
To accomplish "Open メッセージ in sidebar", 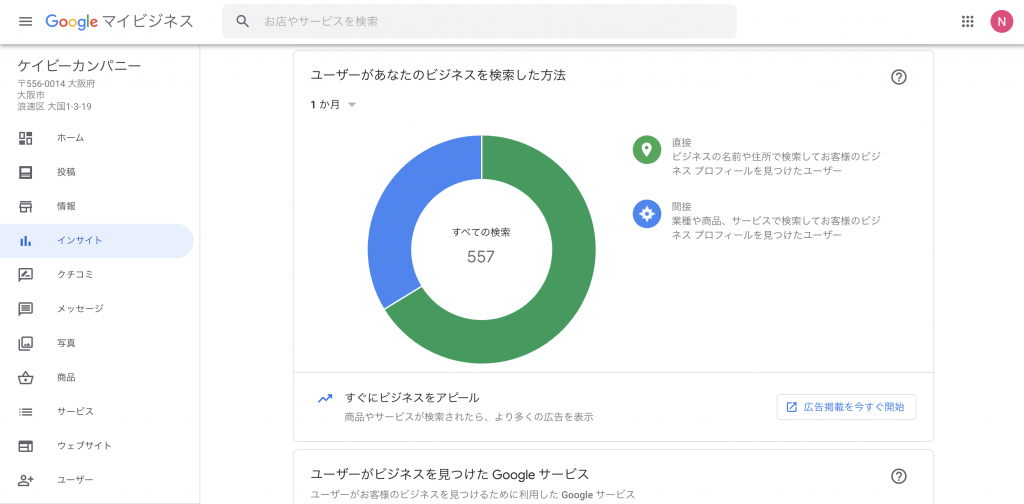I will (97, 309).
